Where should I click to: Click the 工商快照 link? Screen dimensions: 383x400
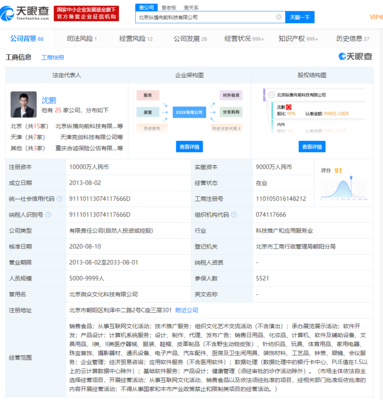point(53,58)
